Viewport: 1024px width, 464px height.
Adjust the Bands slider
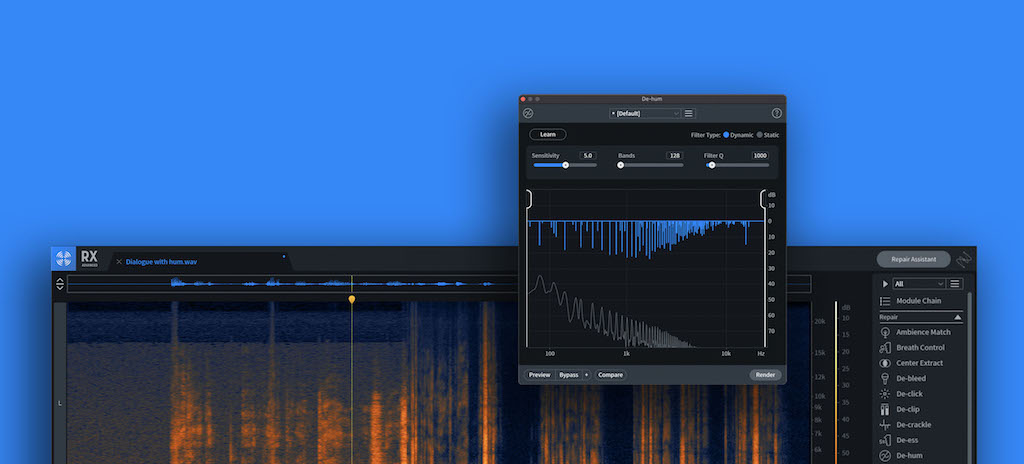650,165
